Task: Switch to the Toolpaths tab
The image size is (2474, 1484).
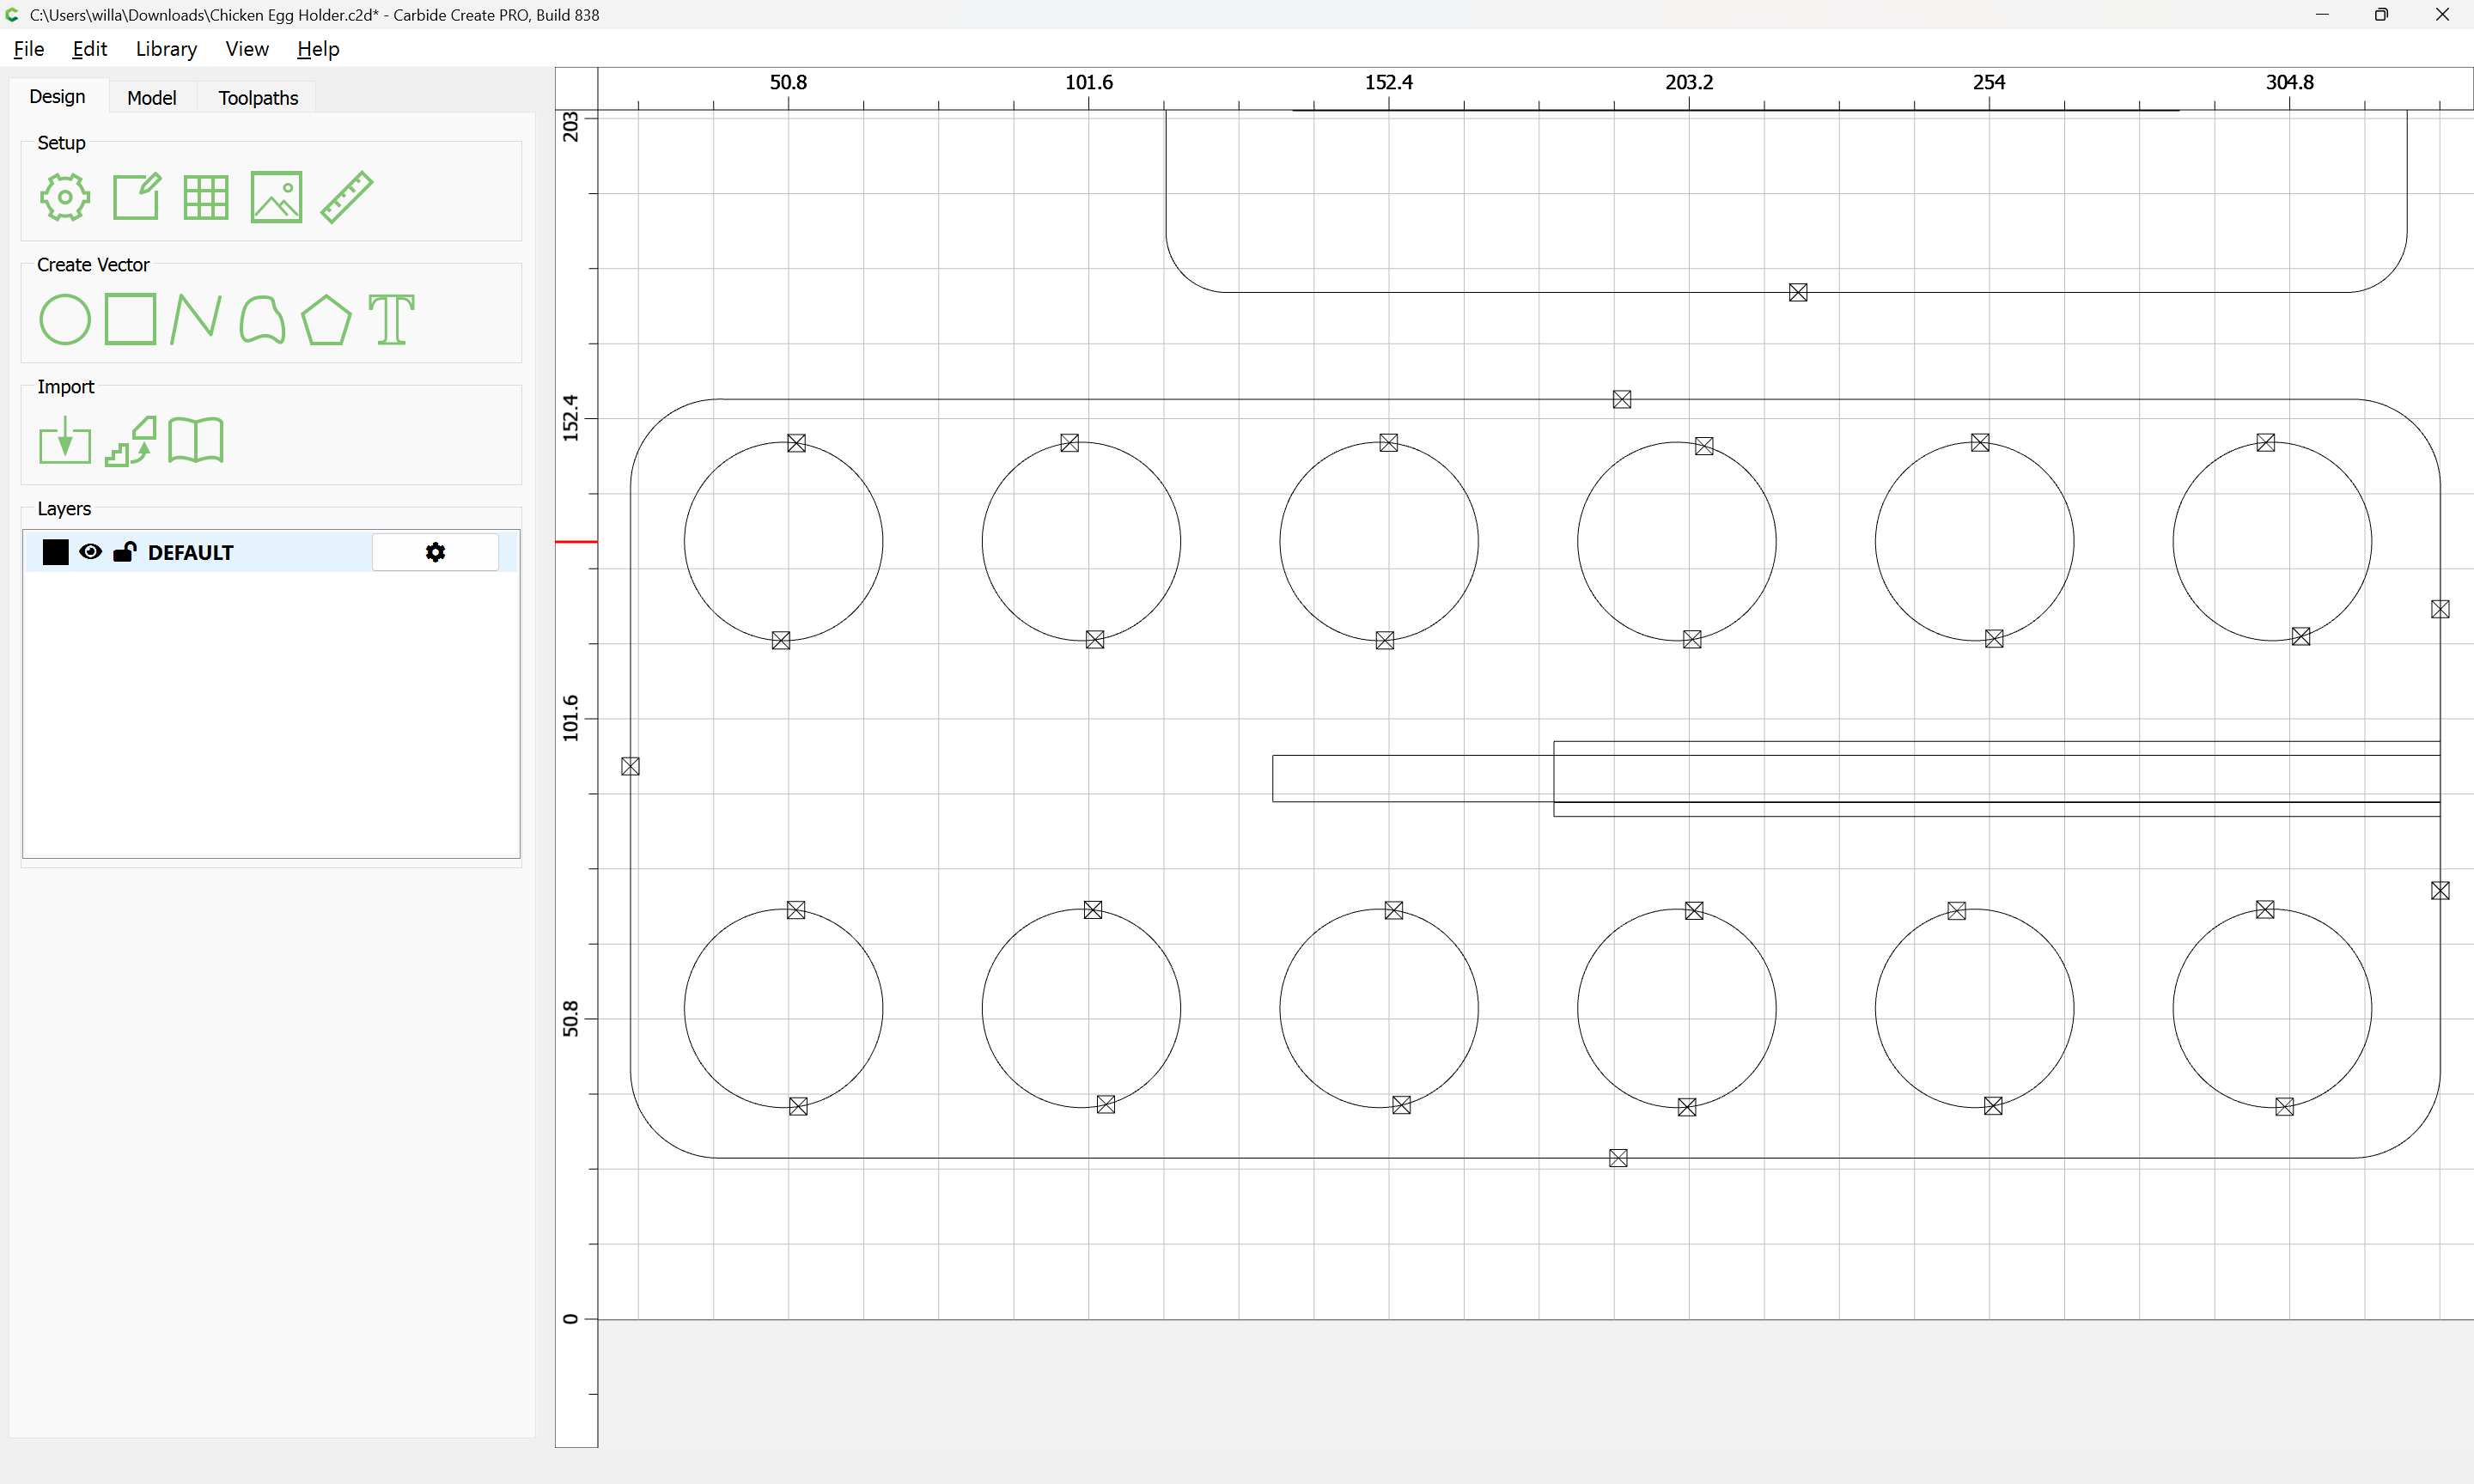Action: 258,98
